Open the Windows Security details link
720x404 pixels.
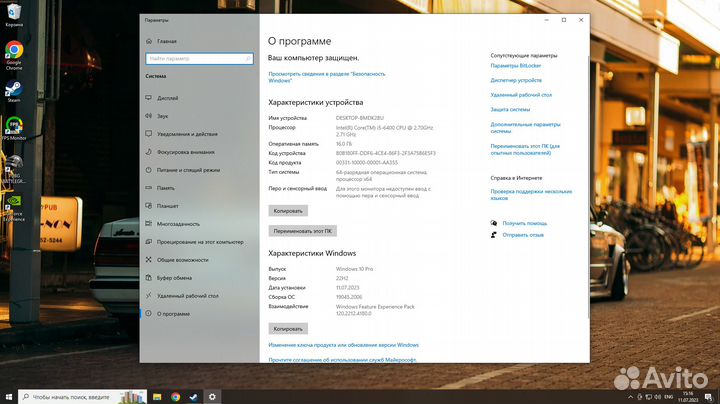(326, 77)
